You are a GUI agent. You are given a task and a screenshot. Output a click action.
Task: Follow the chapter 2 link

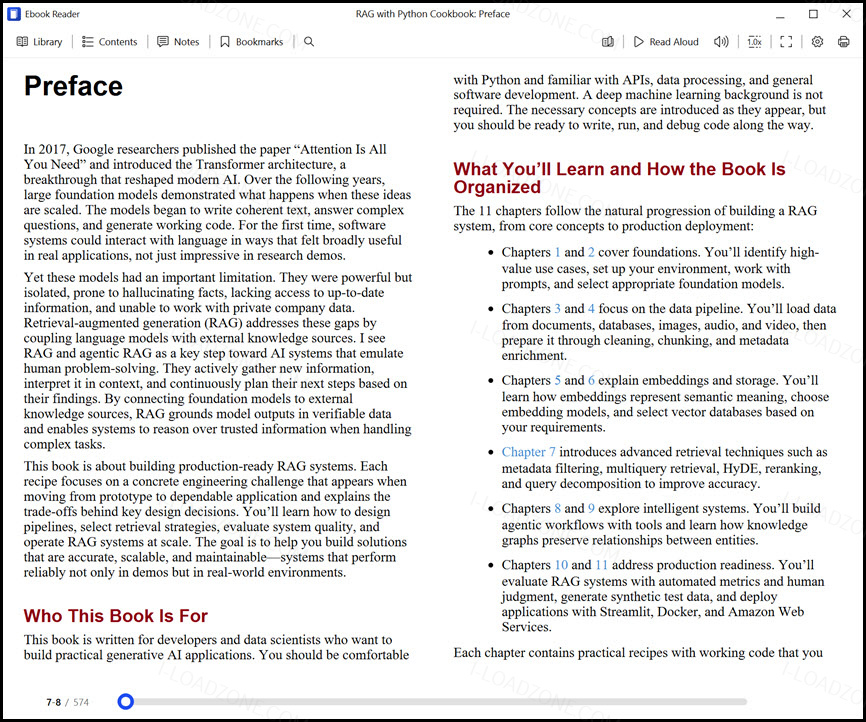tap(591, 252)
